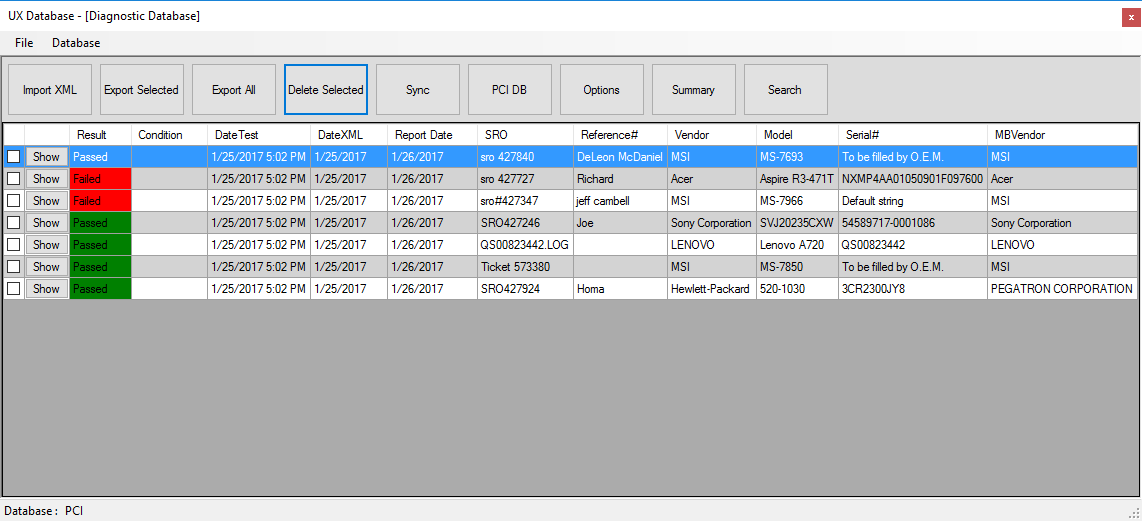Click Show for the Sony Corporation row
Image resolution: width=1142 pixels, height=521 pixels.
pos(46,223)
